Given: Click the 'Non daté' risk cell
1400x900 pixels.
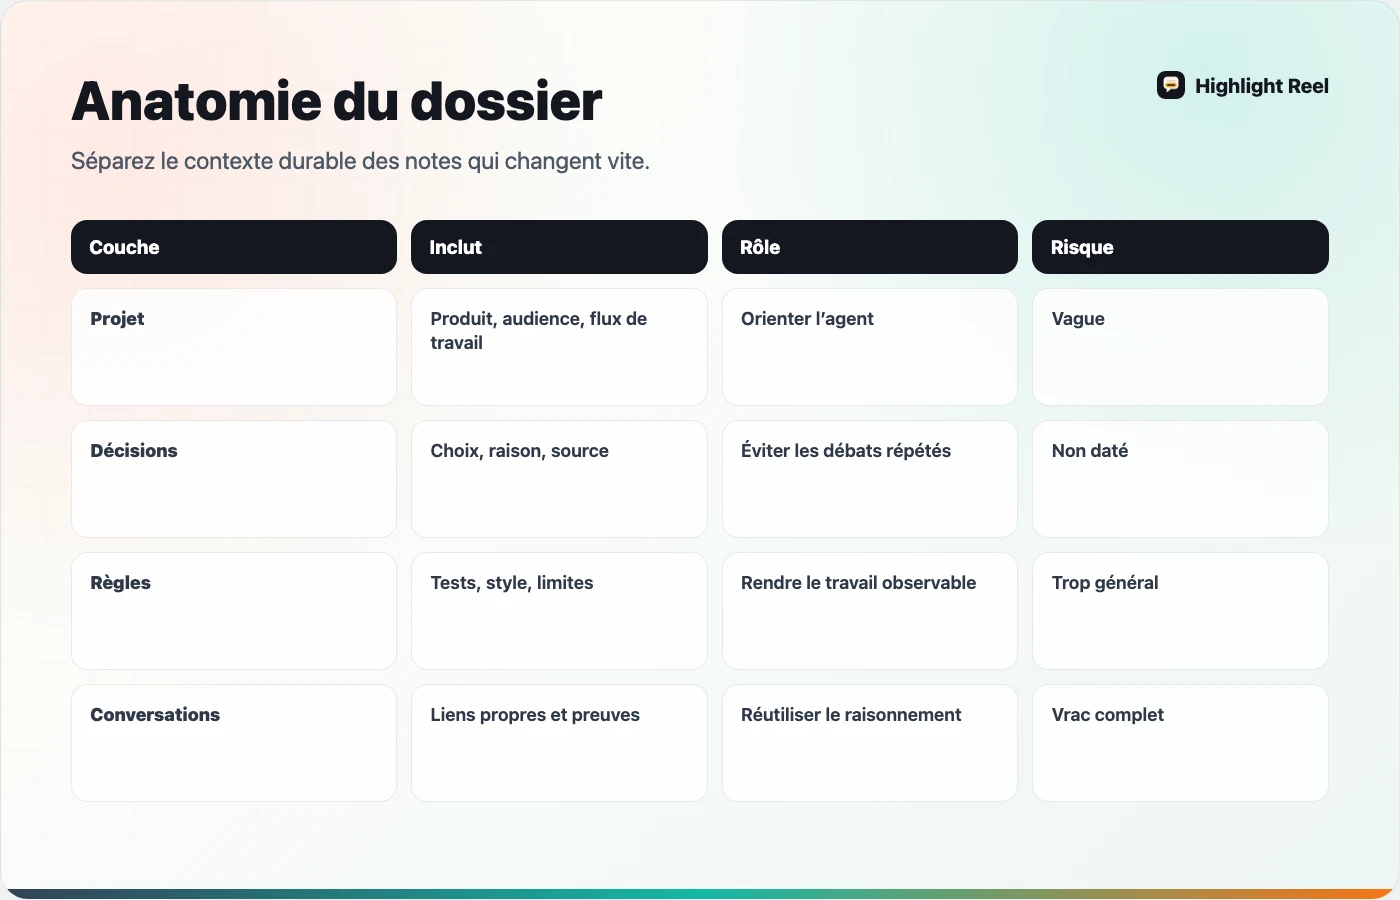Looking at the screenshot, I should [1180, 479].
